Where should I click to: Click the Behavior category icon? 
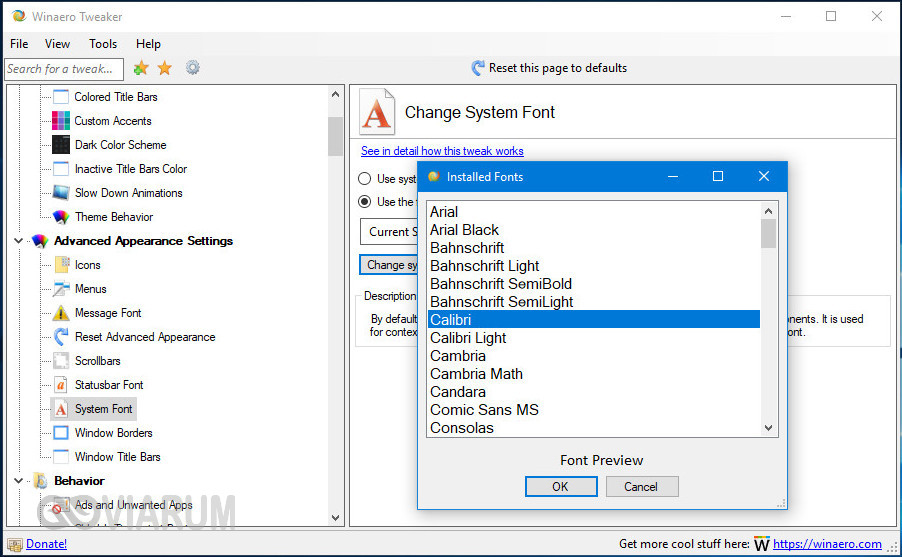point(40,480)
